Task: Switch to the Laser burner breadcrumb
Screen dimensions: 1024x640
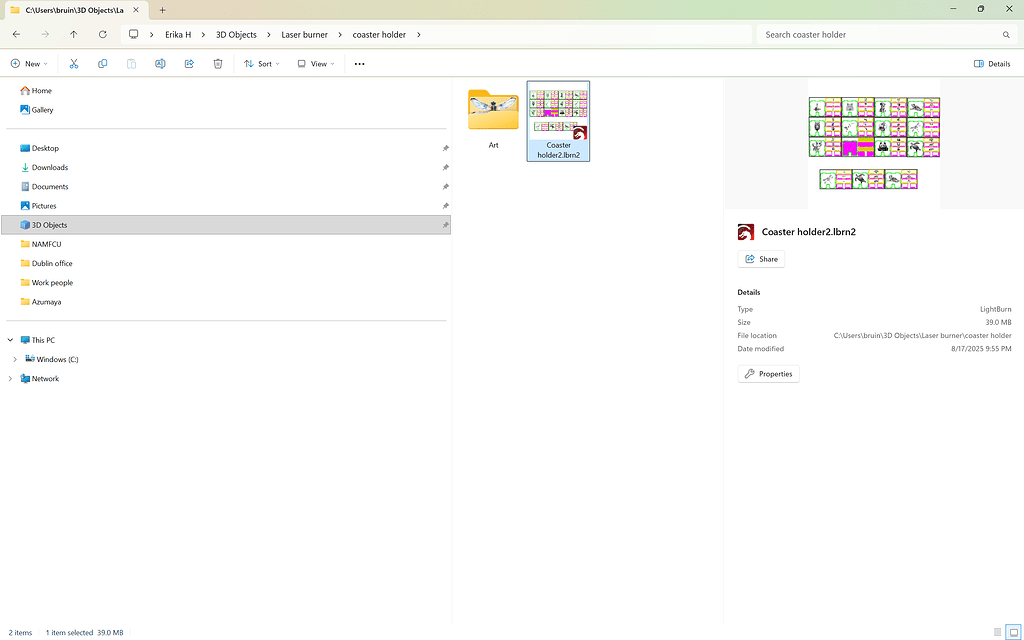Action: pos(304,33)
